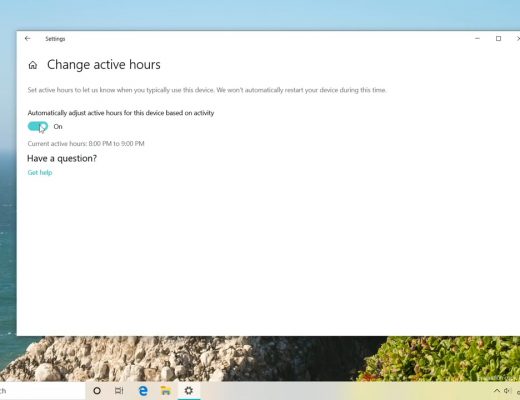This screenshot has height=400, width=520.
Task: Select the 'Current active hours' text line
Action: [86, 144]
